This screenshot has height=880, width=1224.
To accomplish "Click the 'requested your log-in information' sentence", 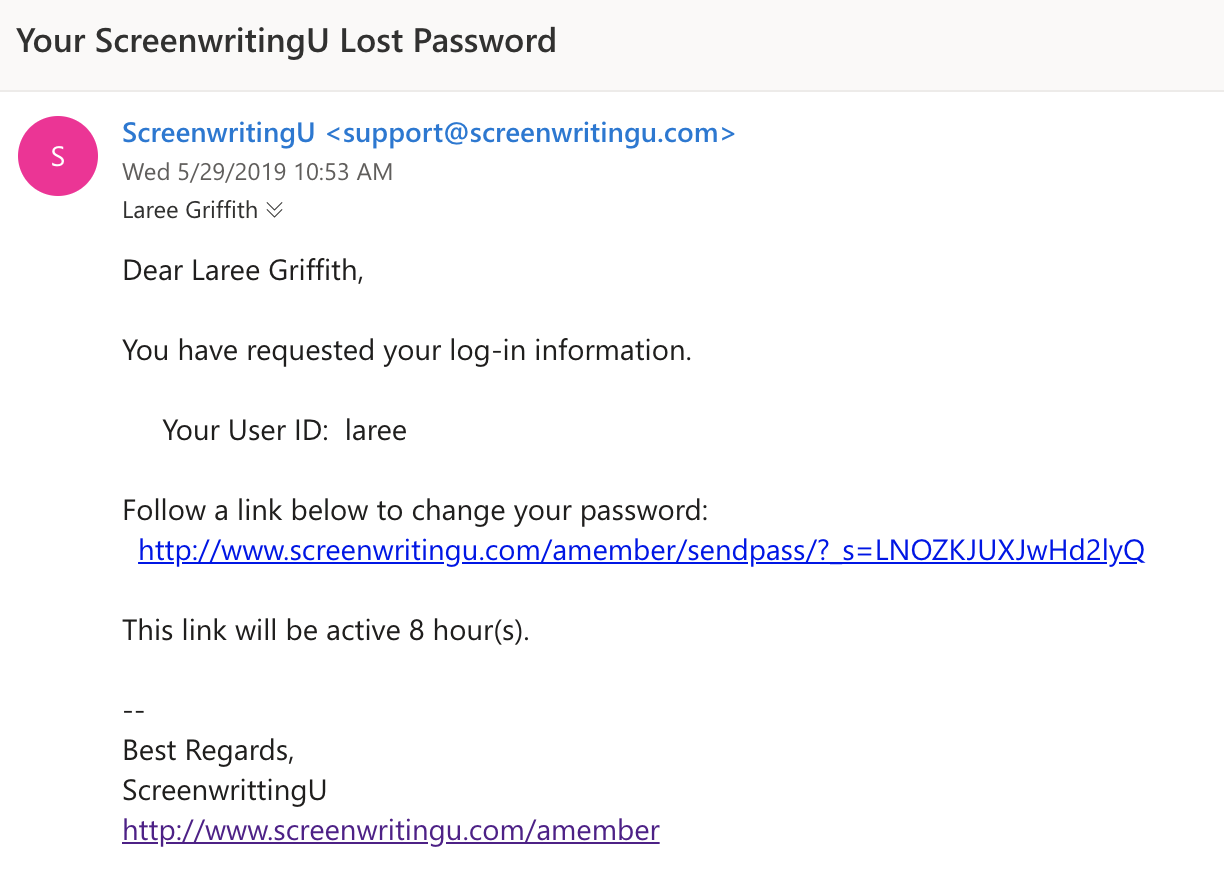I will [406, 350].
